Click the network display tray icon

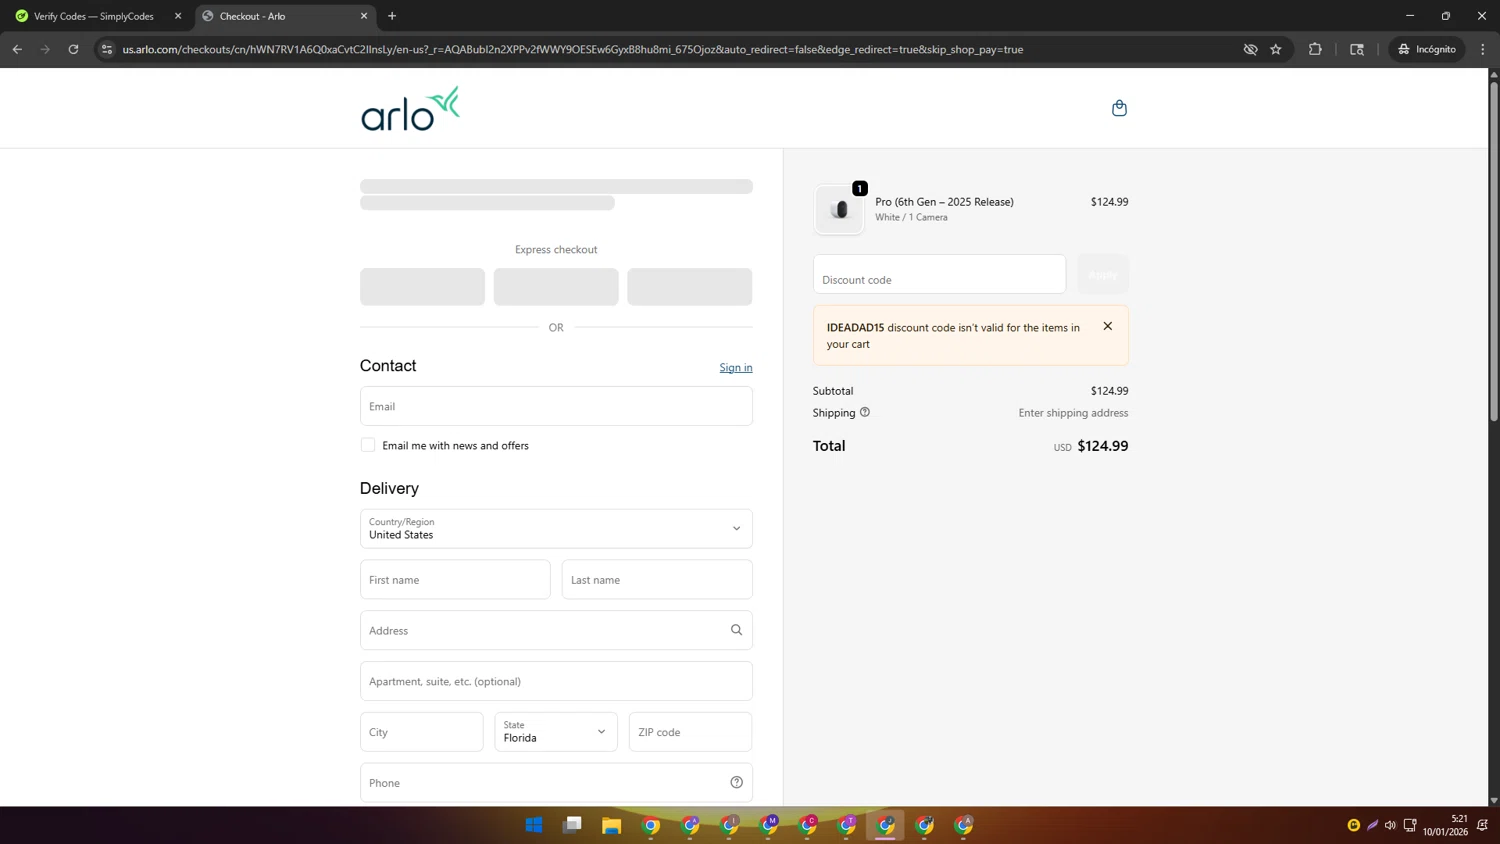(x=1410, y=825)
